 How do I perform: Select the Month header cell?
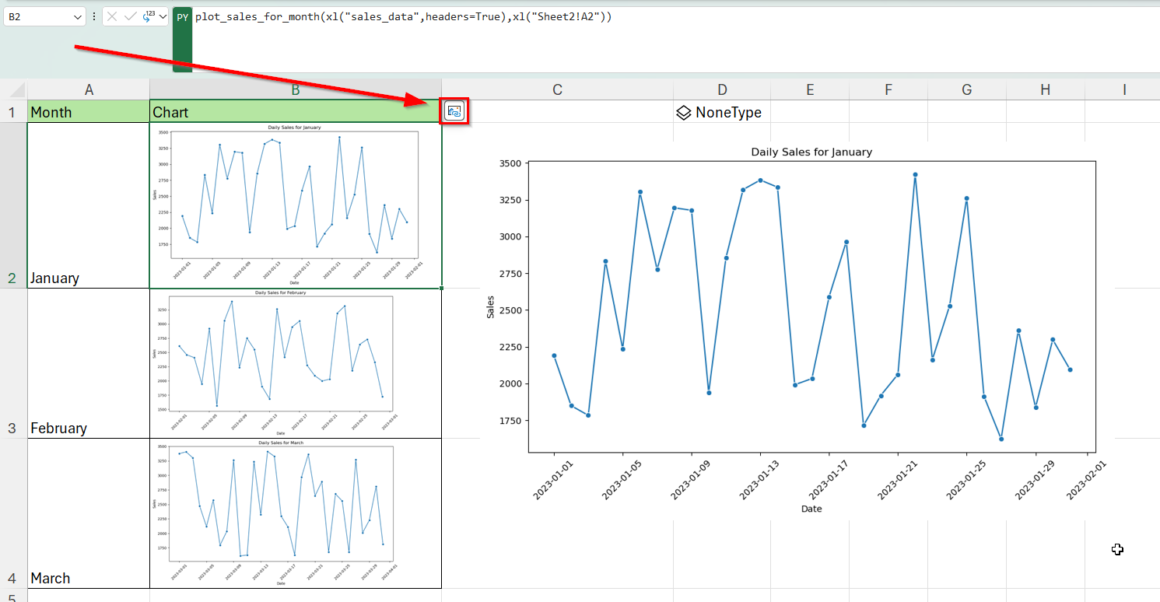[x=88, y=111]
